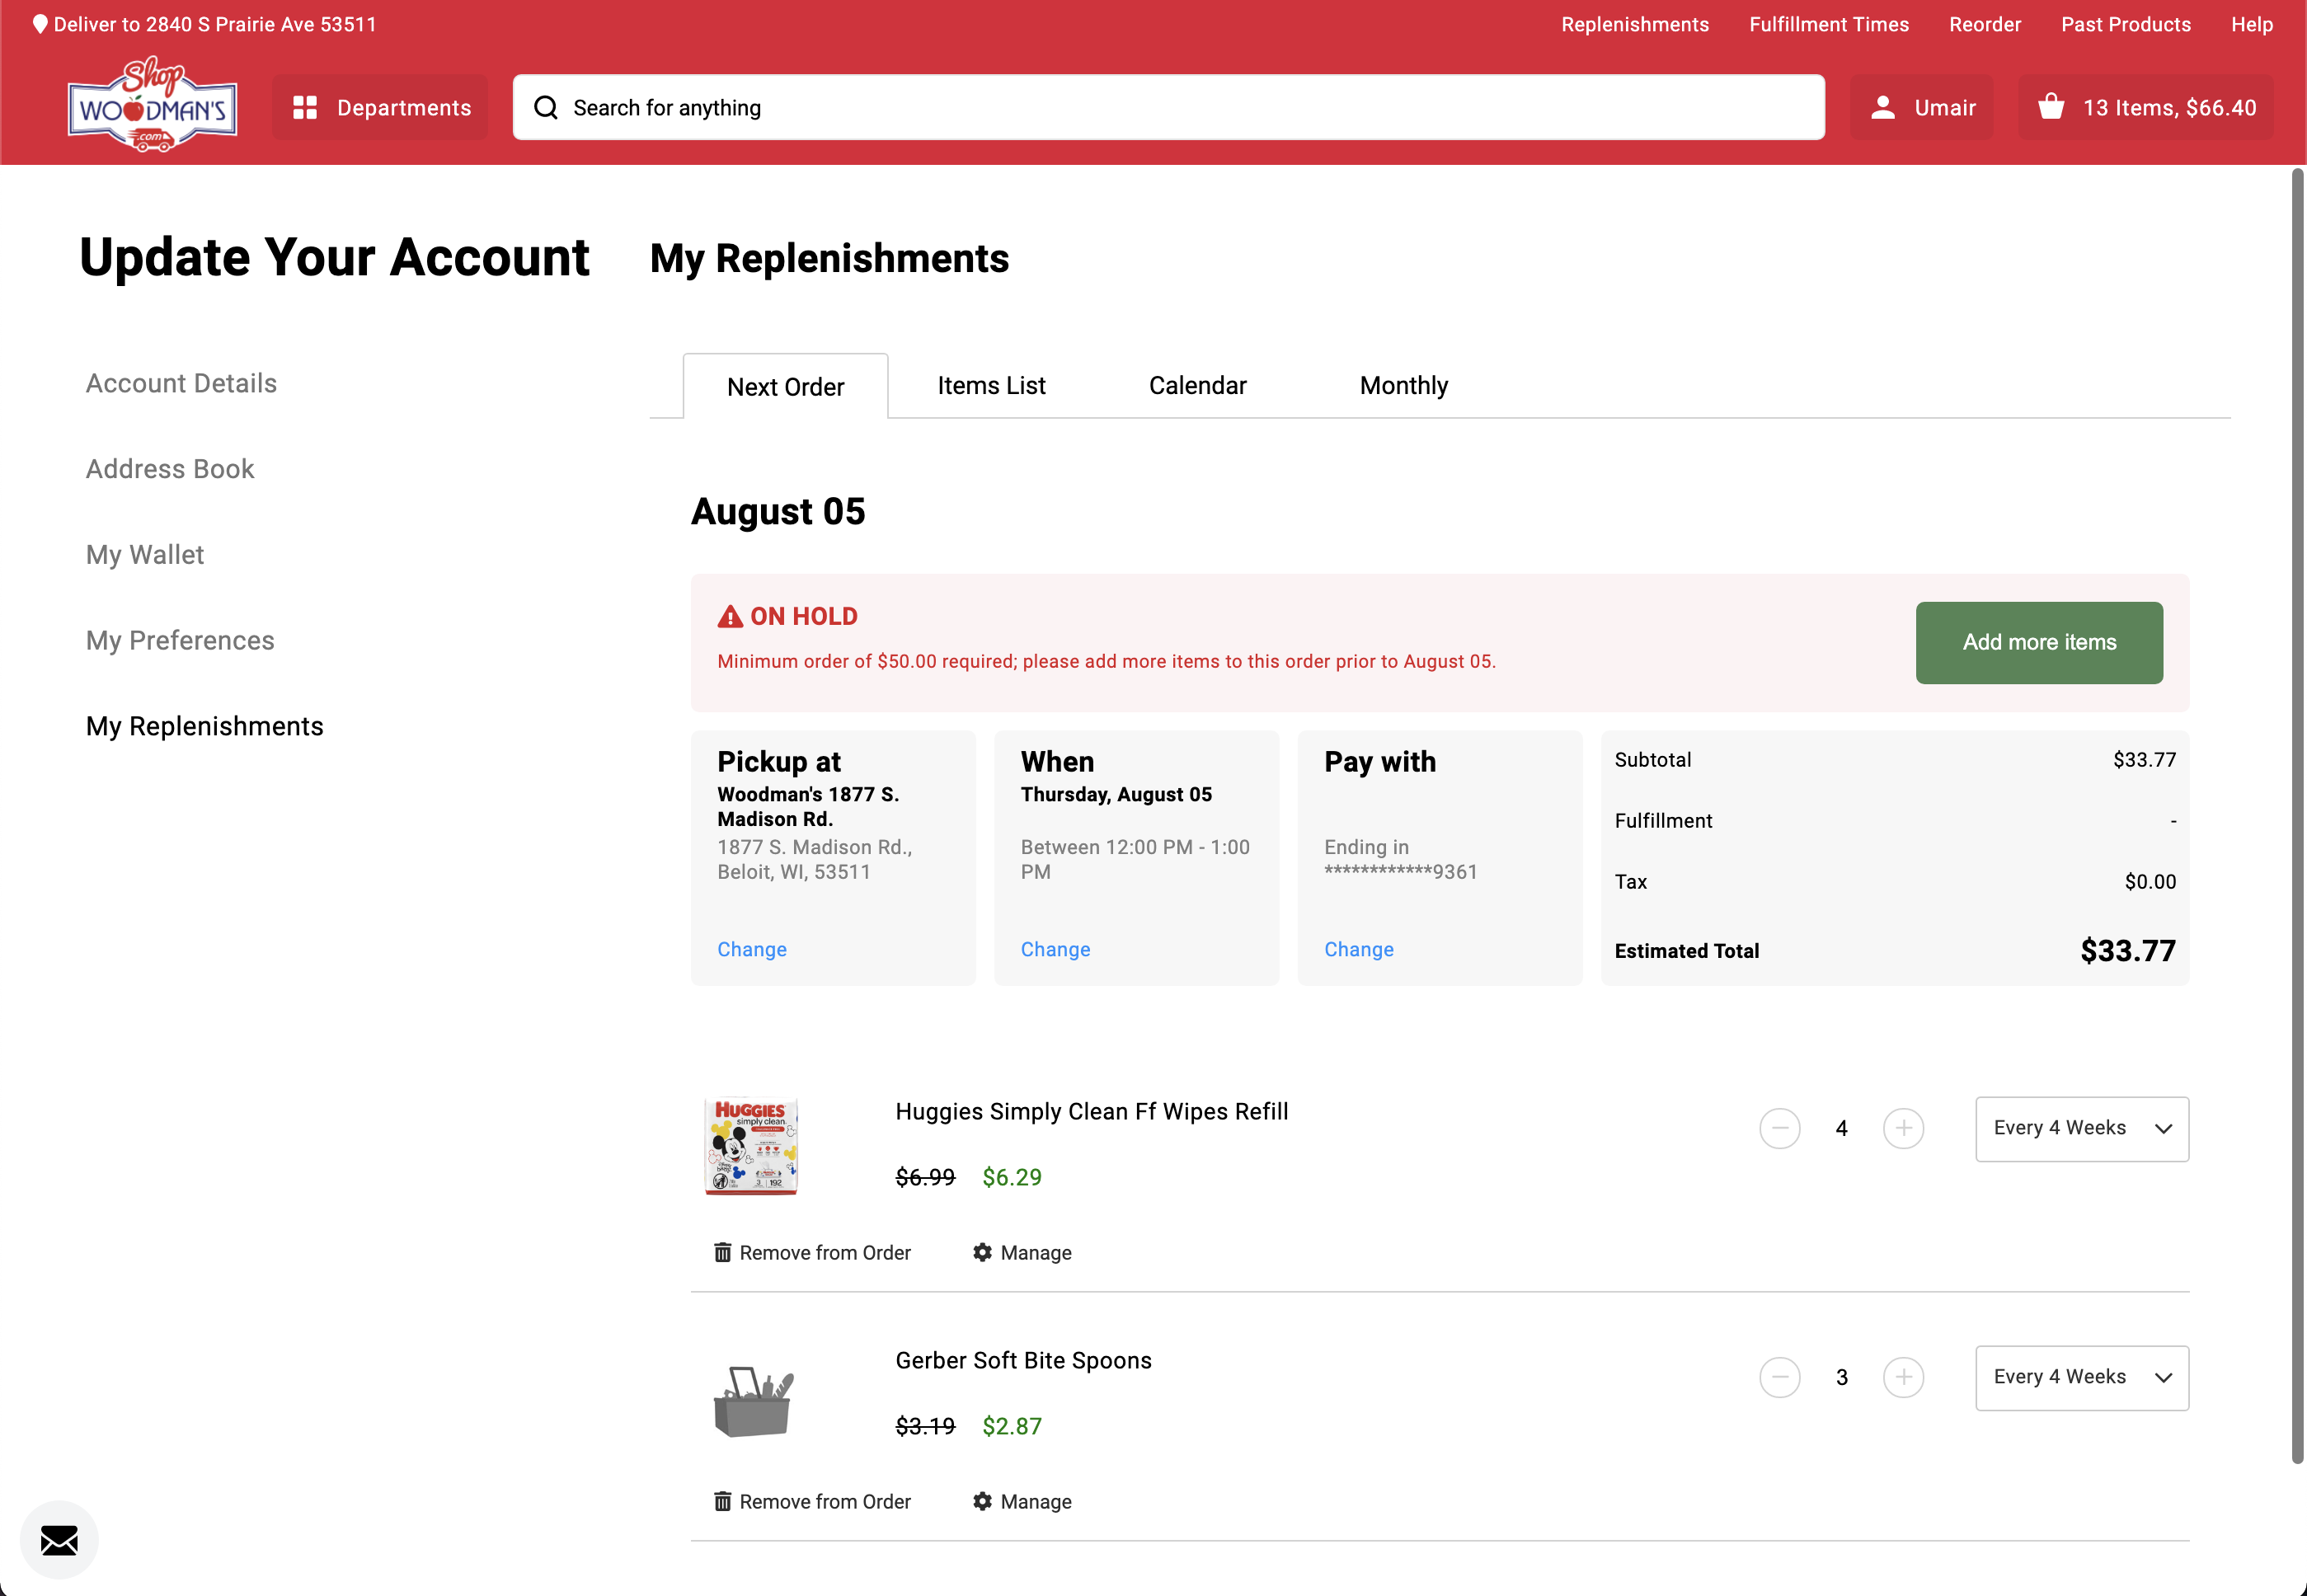This screenshot has width=2307, height=1596.
Task: Click the Add more items button
Action: point(2039,643)
